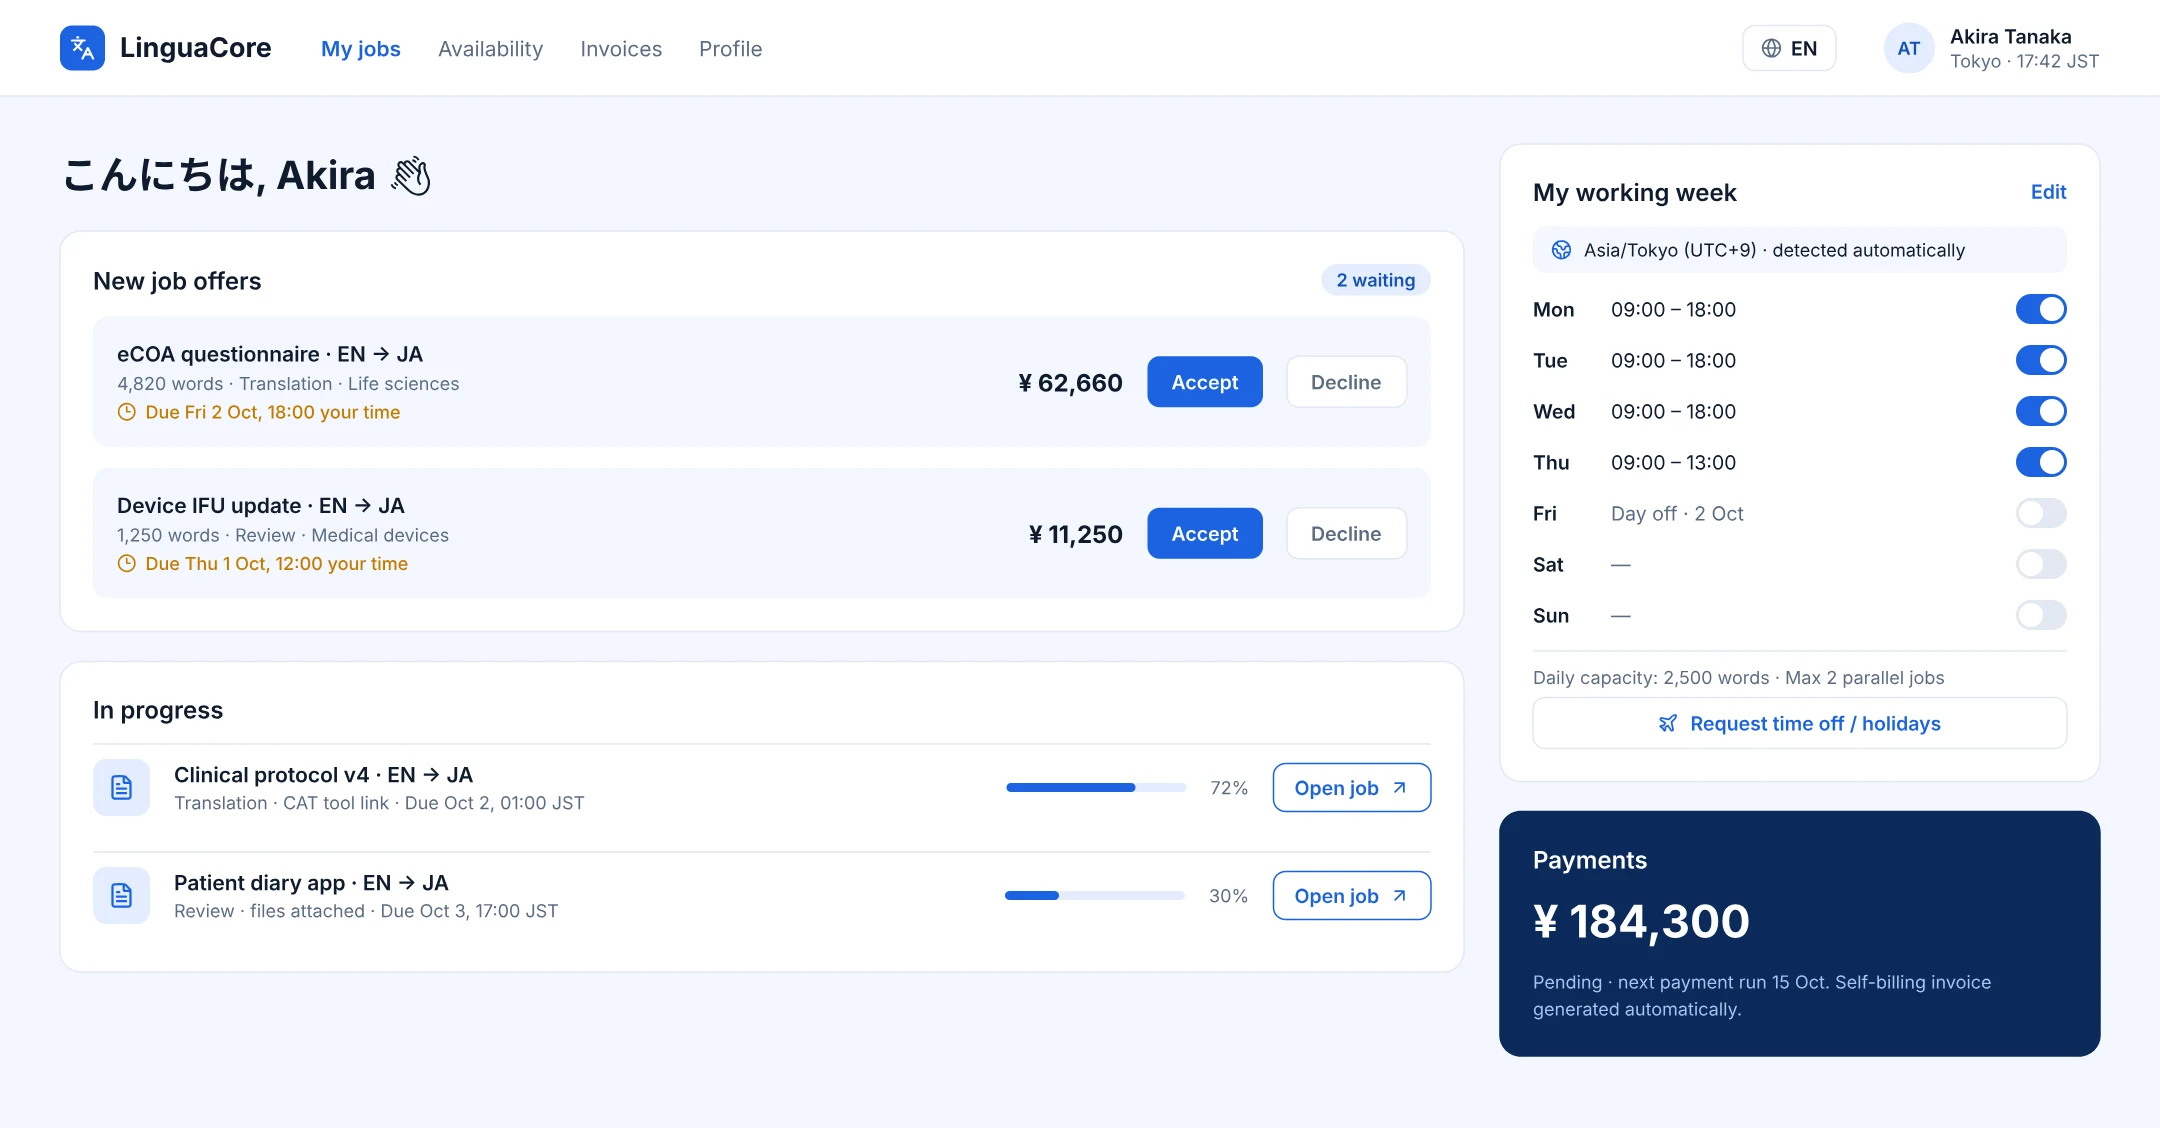The image size is (2160, 1128).
Task: Go to the Invoices tab
Action: 621,49
